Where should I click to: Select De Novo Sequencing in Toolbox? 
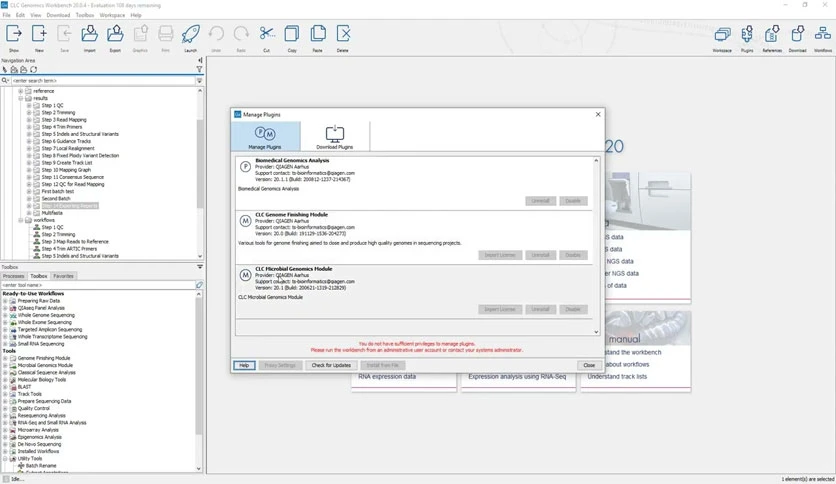[x=39, y=444]
